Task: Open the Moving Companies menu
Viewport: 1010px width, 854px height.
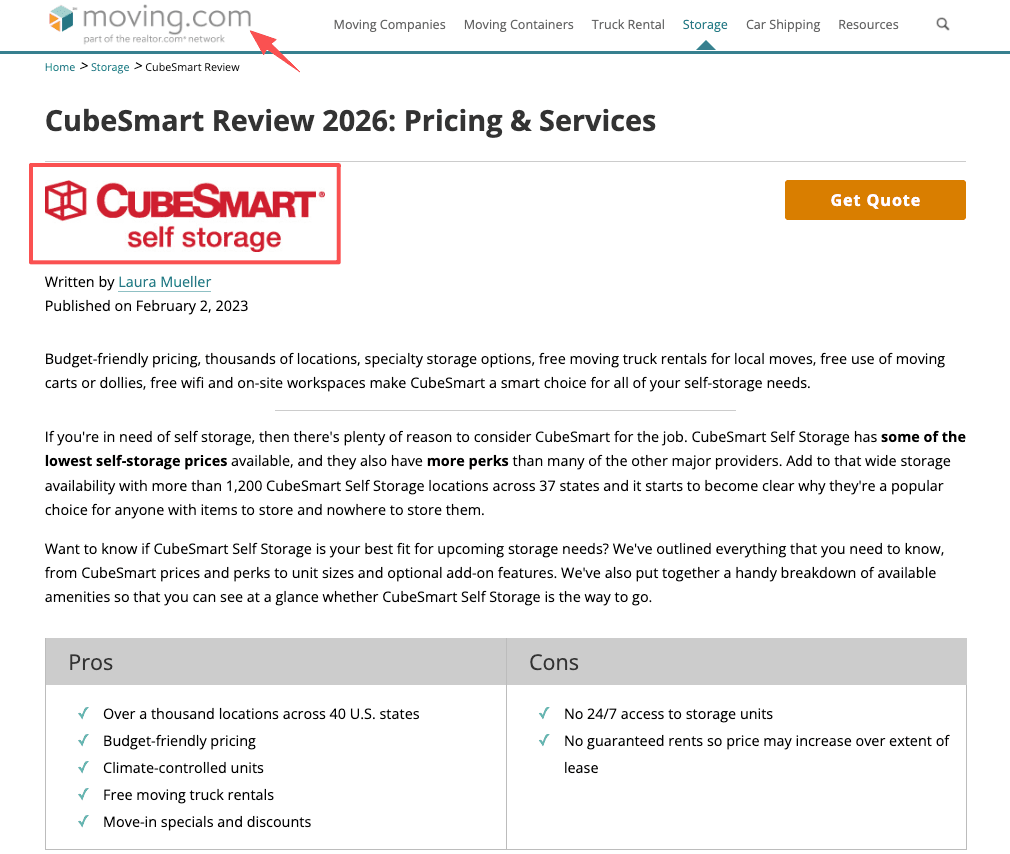Action: pyautogui.click(x=389, y=24)
